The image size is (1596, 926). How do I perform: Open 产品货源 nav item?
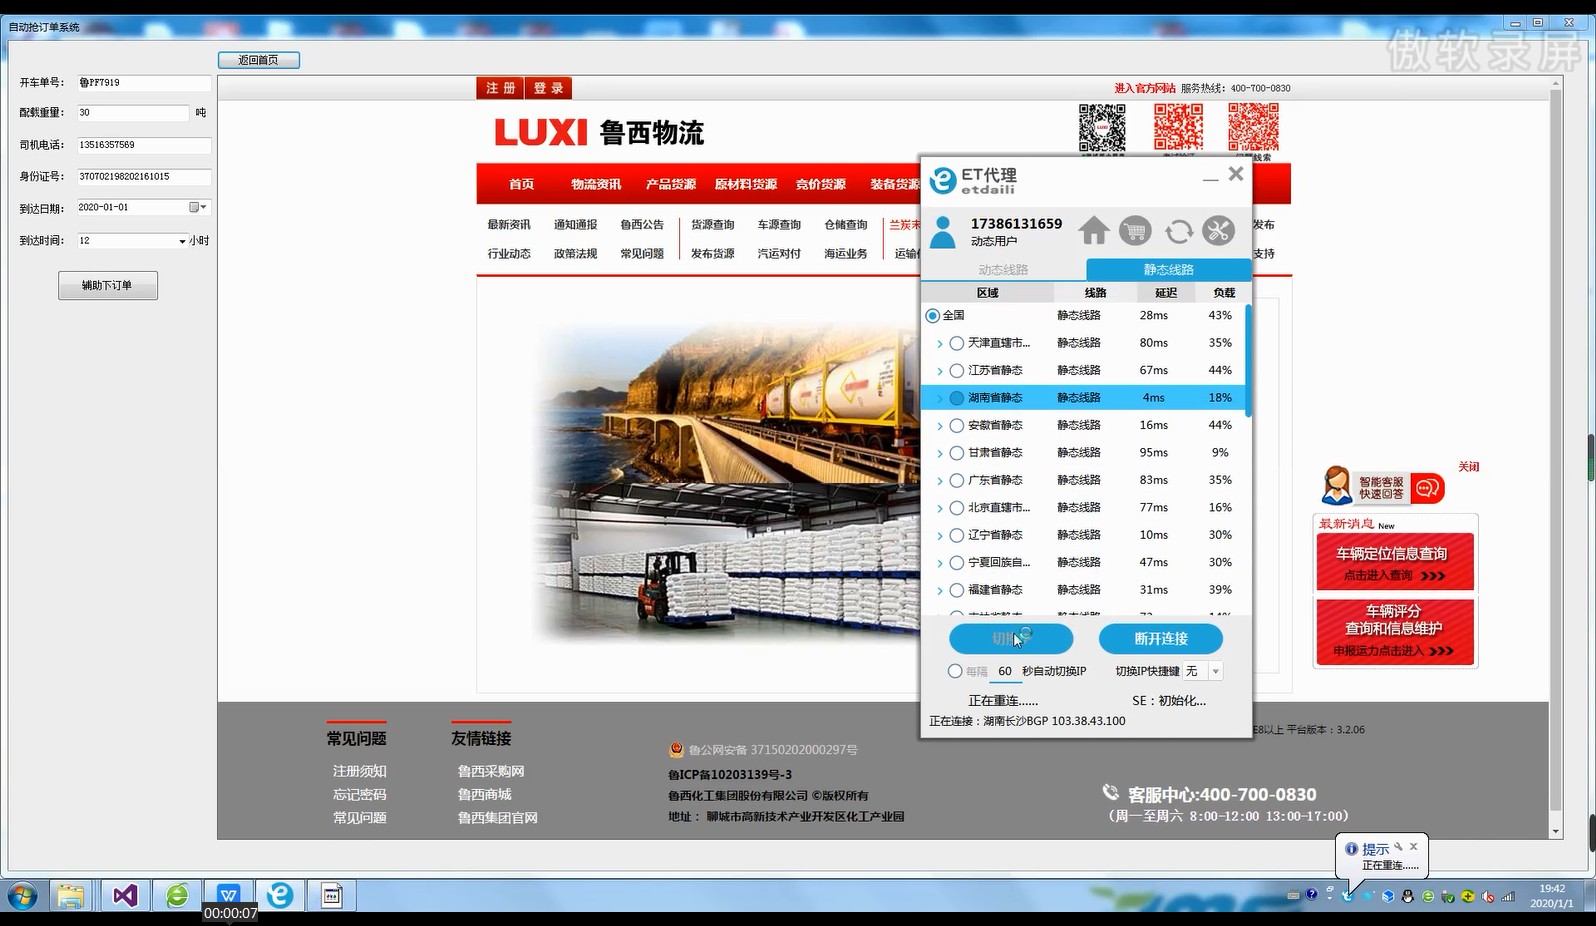click(x=671, y=184)
